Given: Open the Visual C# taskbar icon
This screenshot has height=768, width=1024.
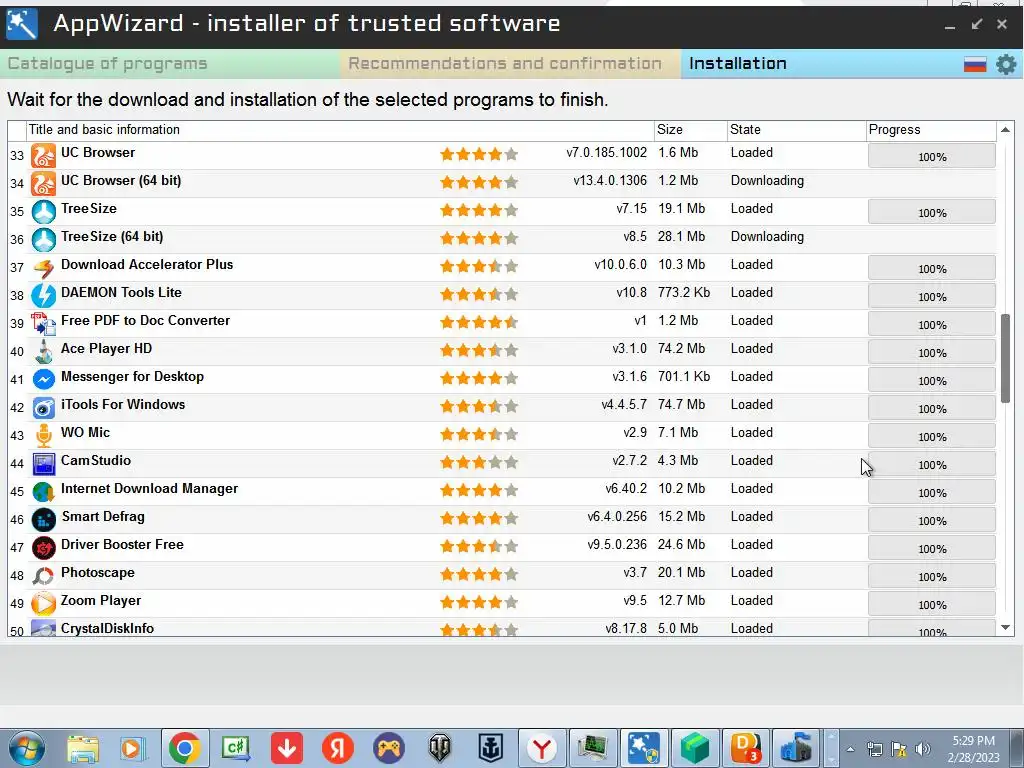Looking at the screenshot, I should tap(236, 748).
